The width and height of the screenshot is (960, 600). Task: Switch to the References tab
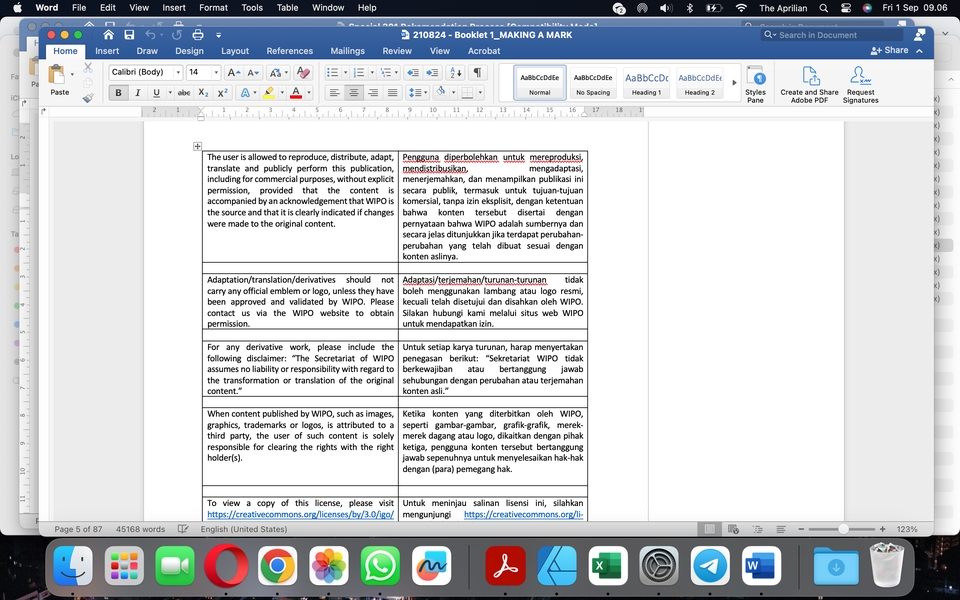289,51
